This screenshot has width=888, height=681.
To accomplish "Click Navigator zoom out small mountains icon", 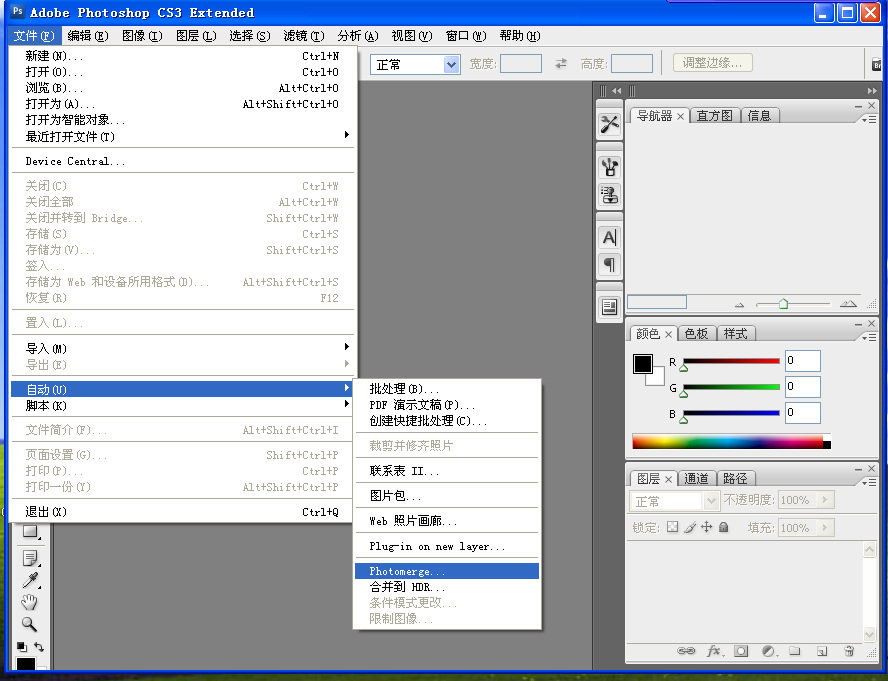I will click(x=740, y=305).
